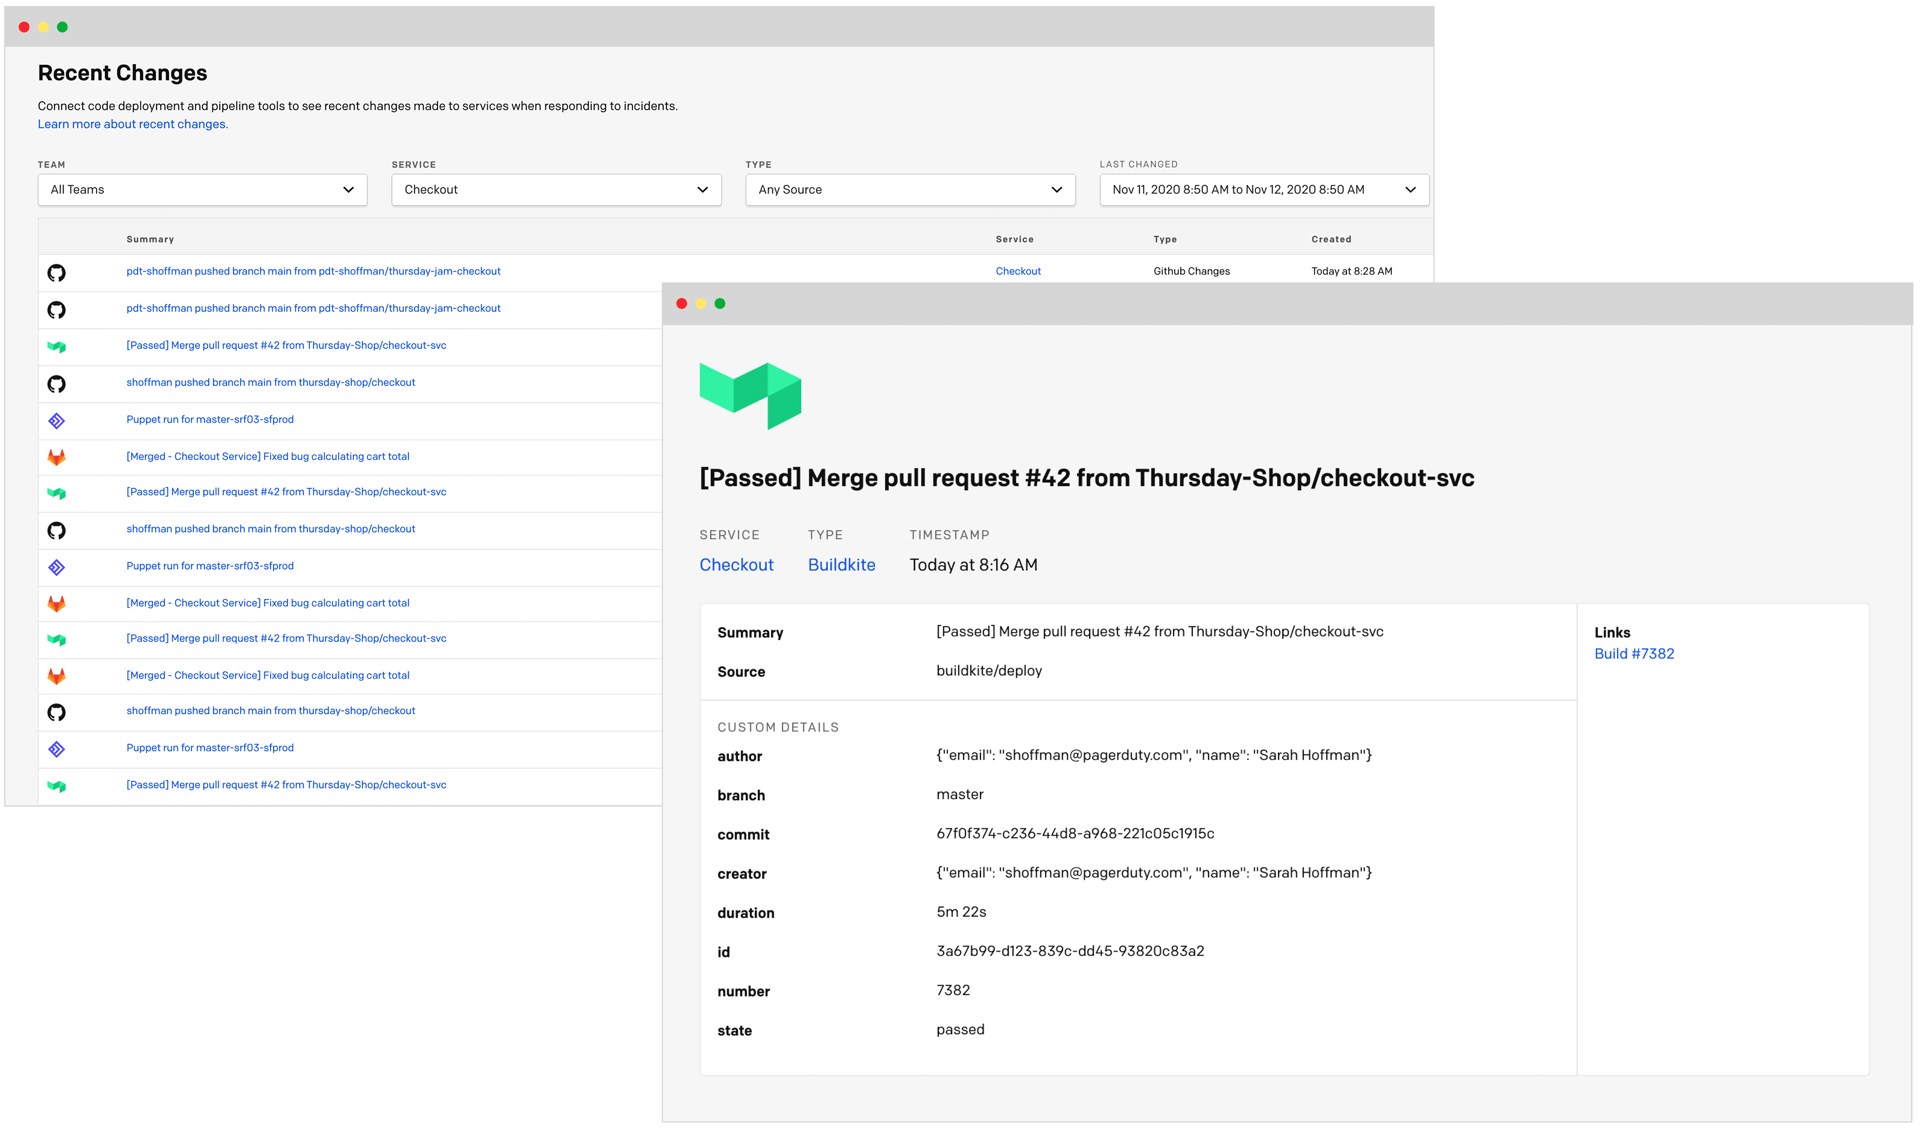1920x1131 pixels.
Task: Click the Checkout link in the Service column
Action: click(1017, 271)
